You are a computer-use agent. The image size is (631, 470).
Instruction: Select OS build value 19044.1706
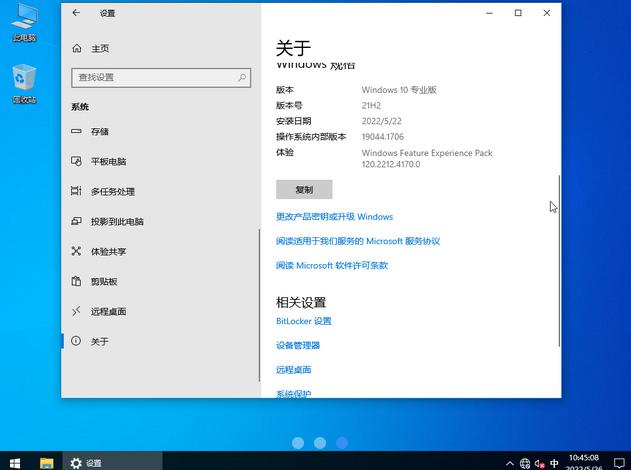pyautogui.click(x=383, y=136)
